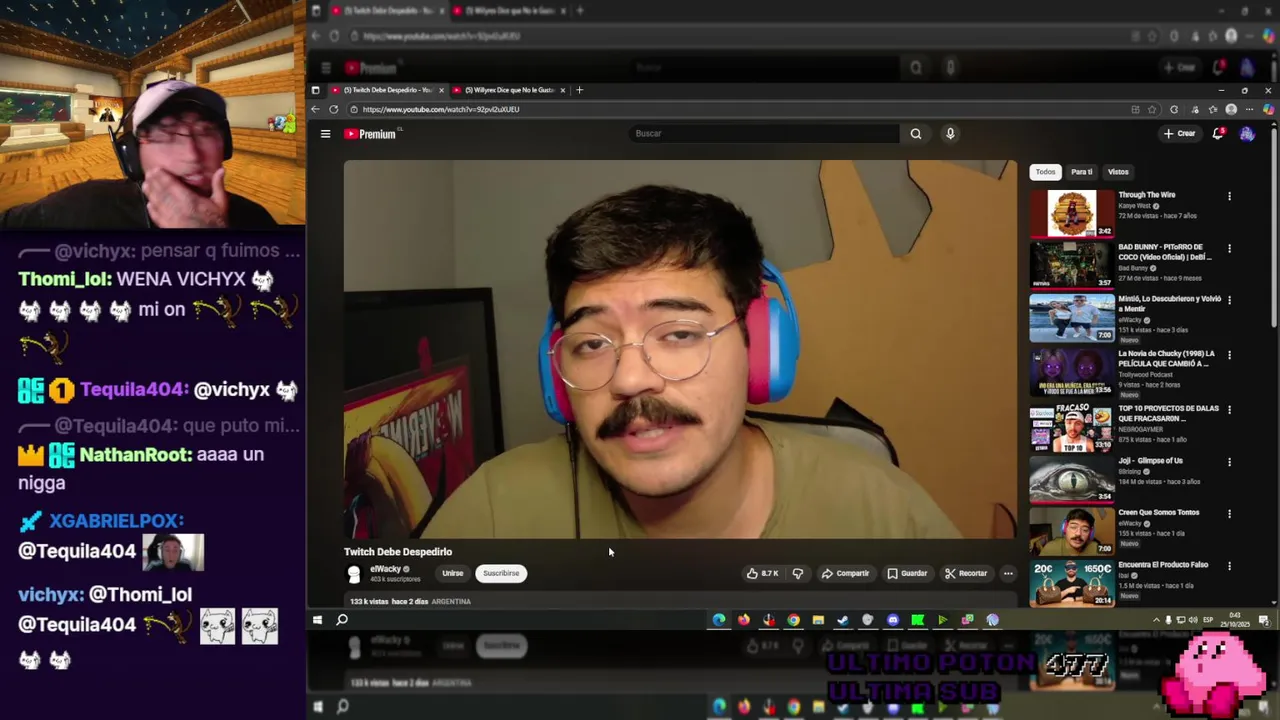Open Microsoft Edge from the taskbar
Screen dimensions: 1280x720
pos(719,620)
